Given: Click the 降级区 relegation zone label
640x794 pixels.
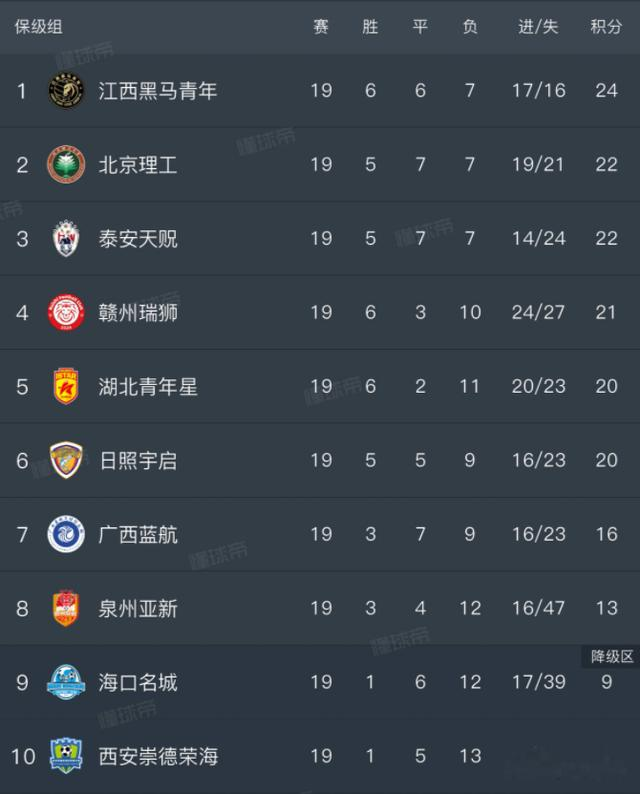Looking at the screenshot, I should coord(611,657).
